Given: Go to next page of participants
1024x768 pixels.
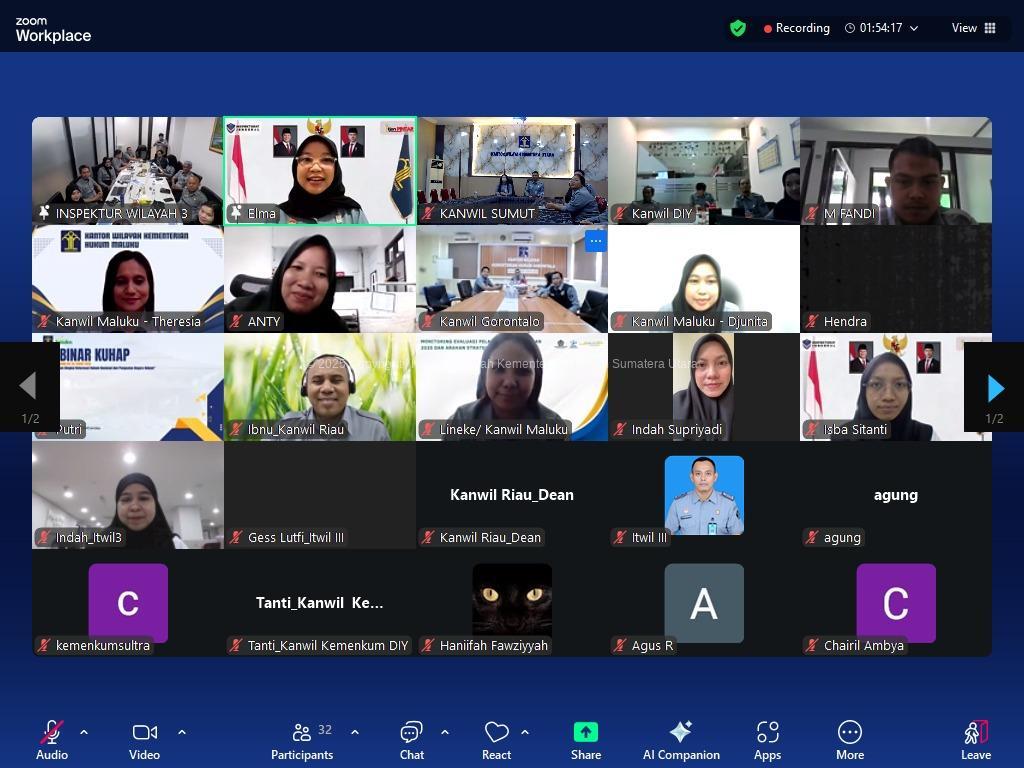Looking at the screenshot, I should (995, 388).
